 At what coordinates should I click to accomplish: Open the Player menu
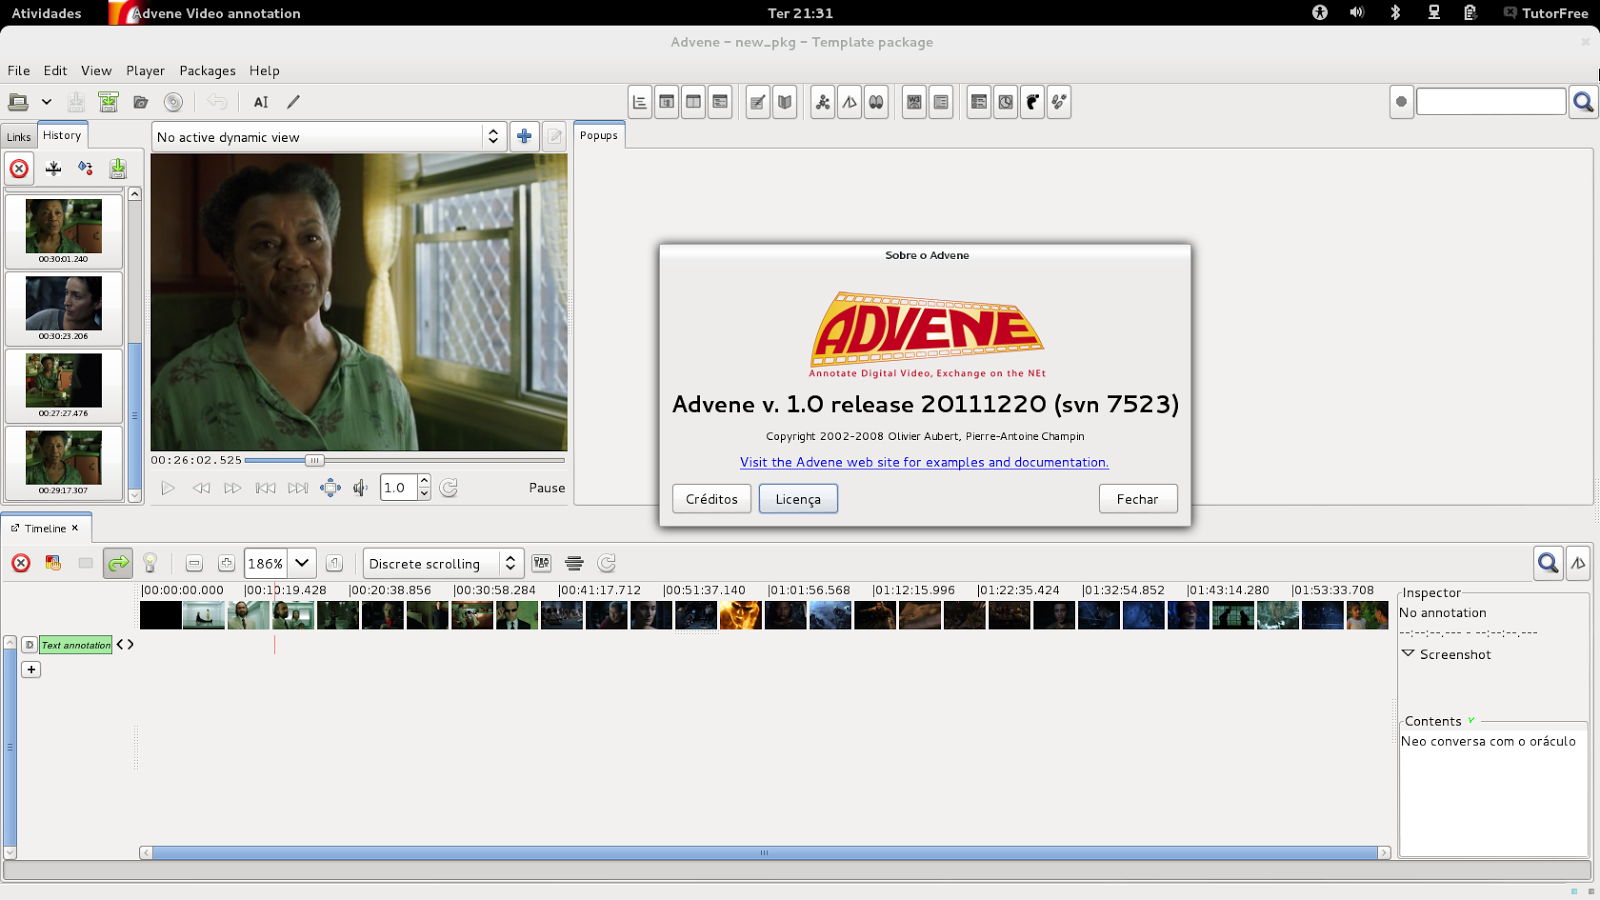click(x=145, y=71)
